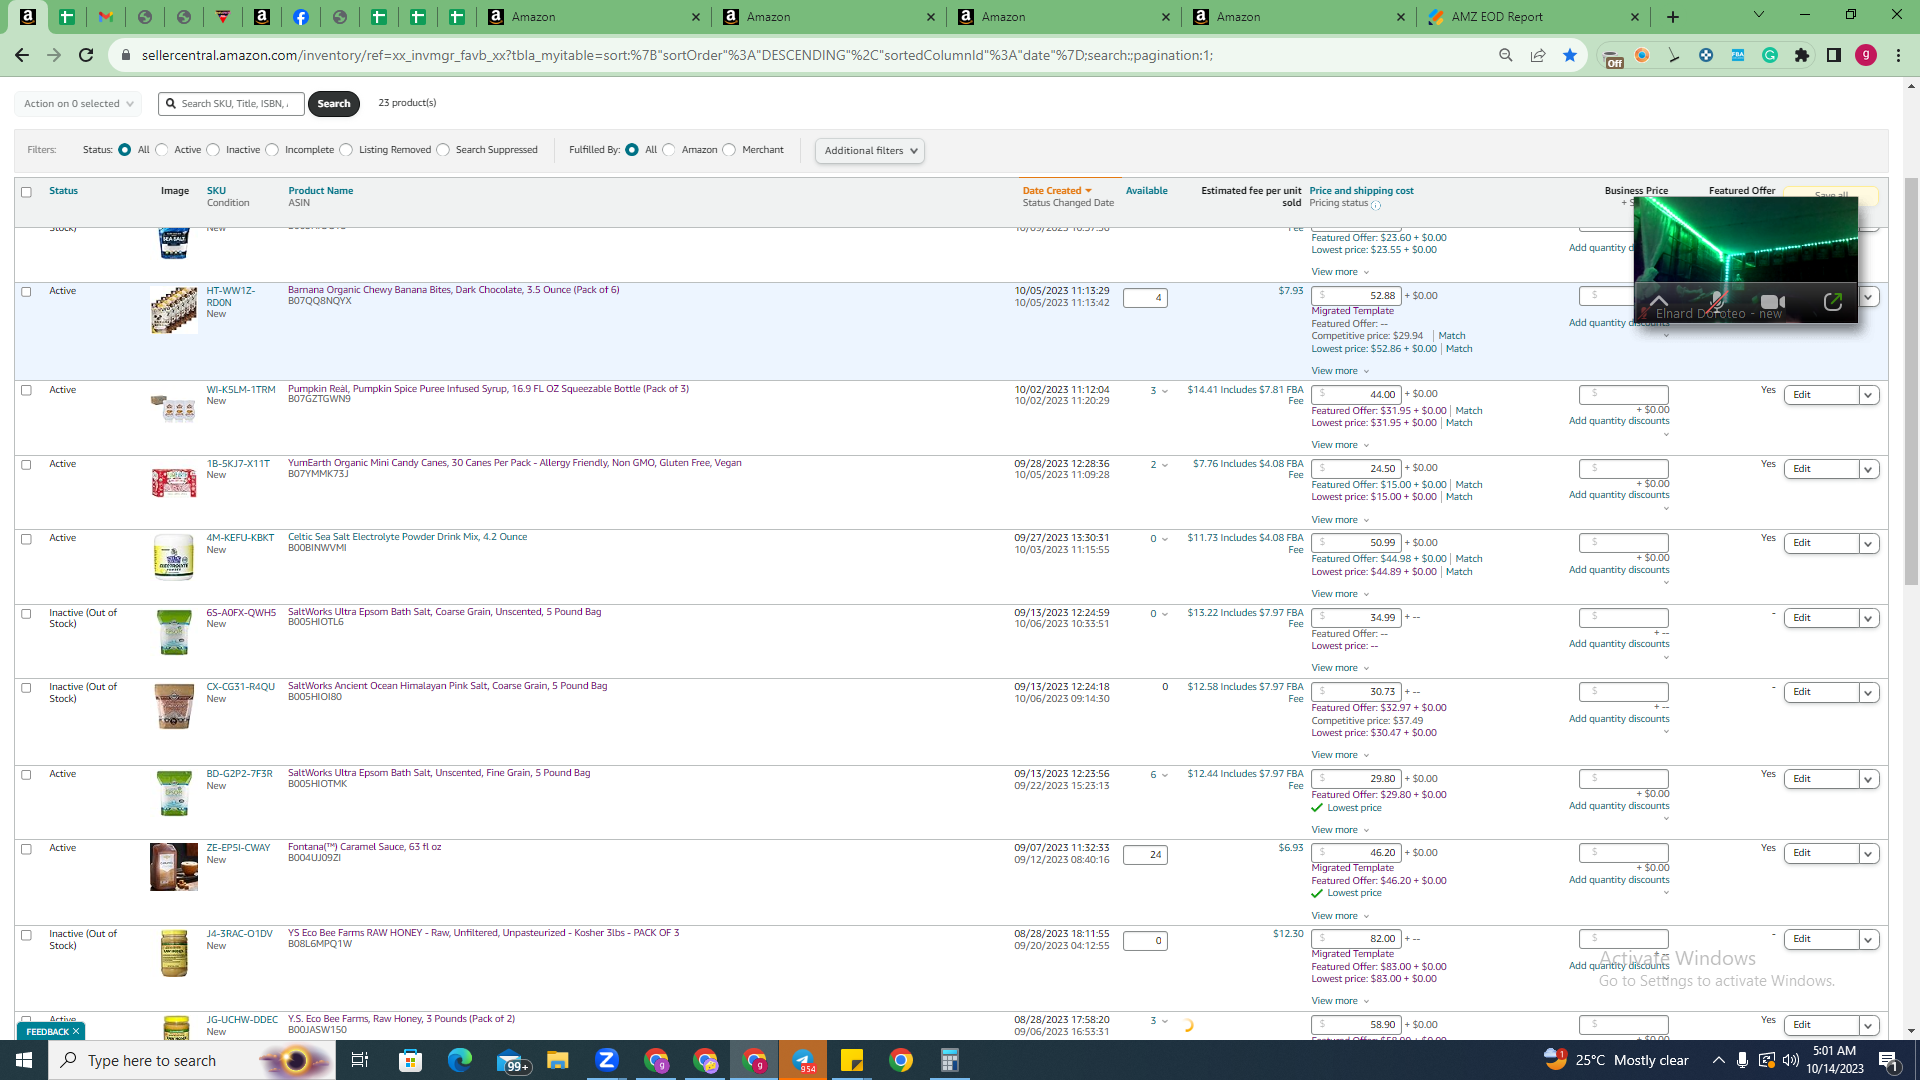Open SKU link ZE-EP5I-CWAY

tap(238, 848)
